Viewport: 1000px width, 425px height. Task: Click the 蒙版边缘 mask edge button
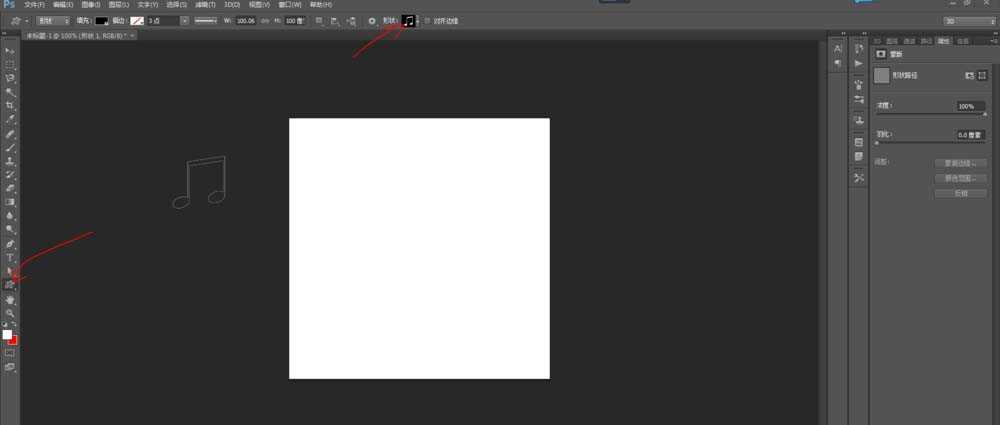point(960,163)
